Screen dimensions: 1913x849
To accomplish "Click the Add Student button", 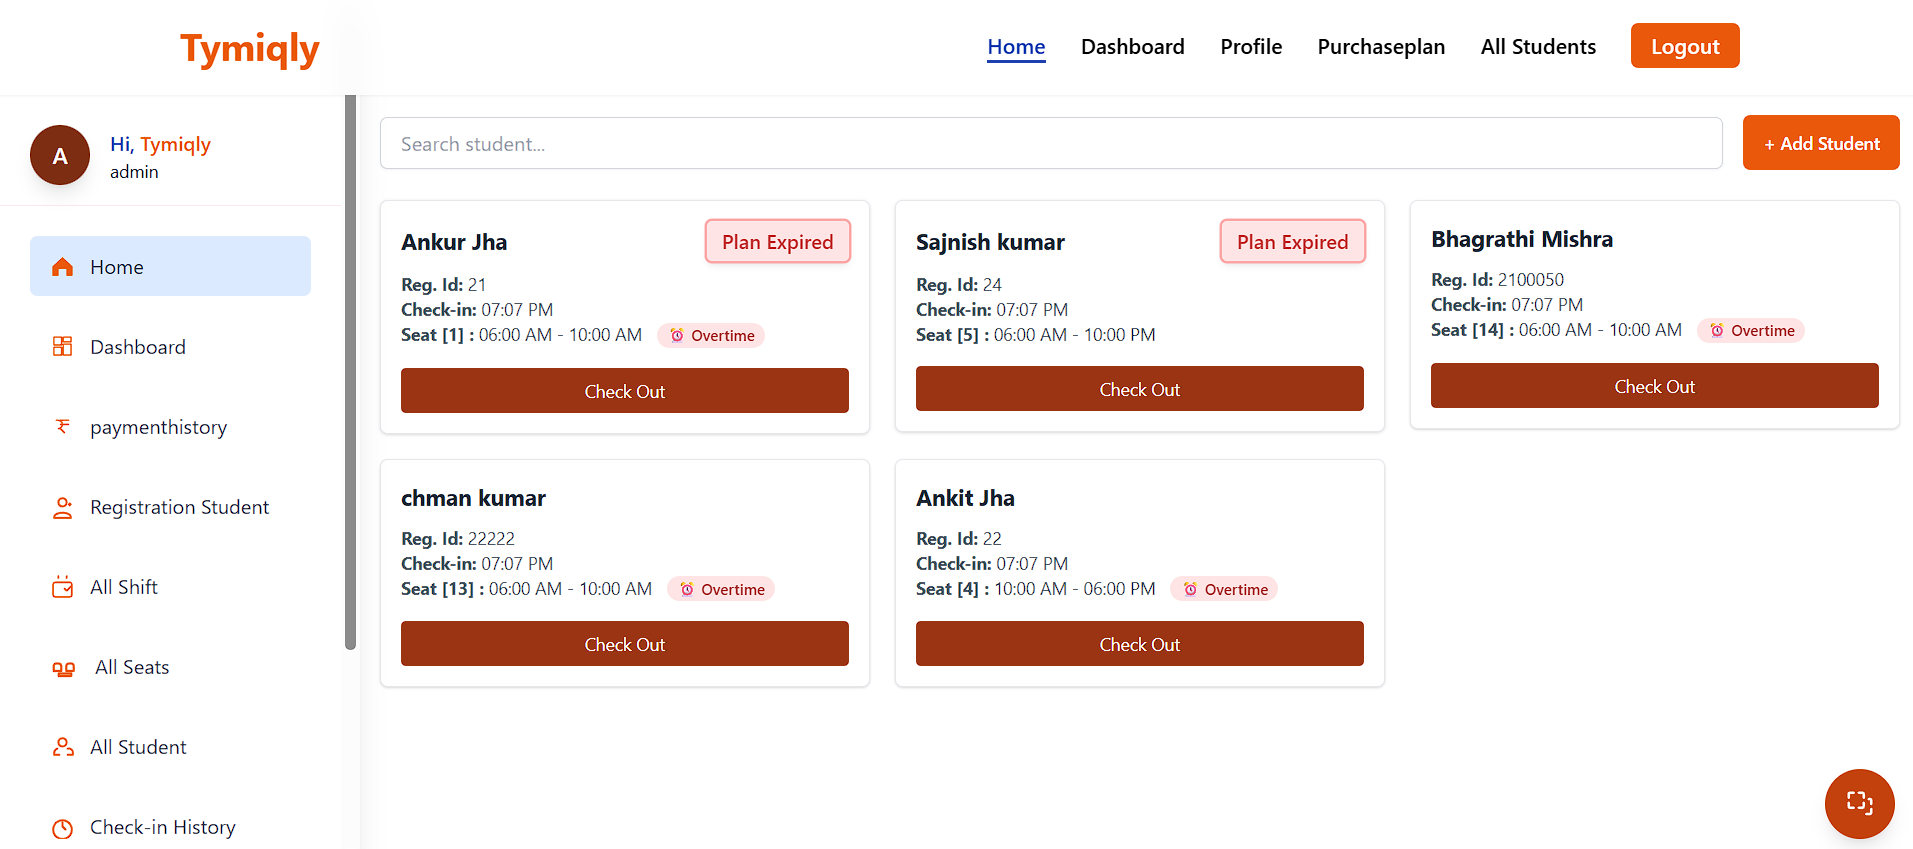I will tap(1820, 143).
